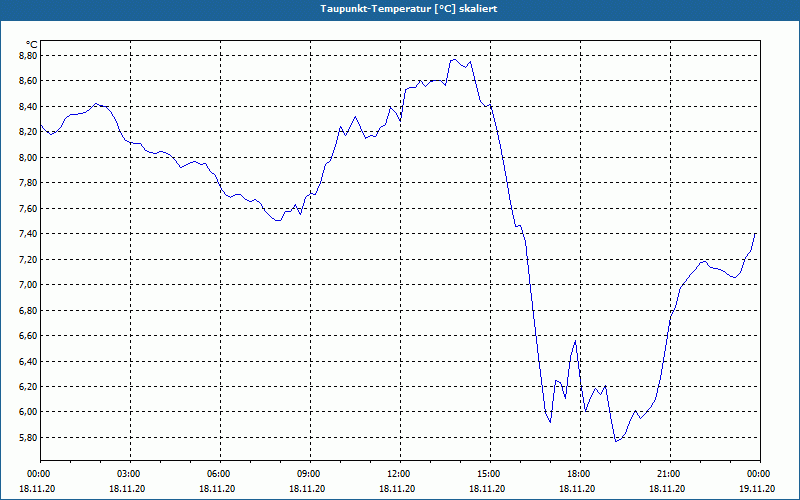Select the 5,80 y-axis value
This screenshot has height=500, width=800.
[x=29, y=437]
